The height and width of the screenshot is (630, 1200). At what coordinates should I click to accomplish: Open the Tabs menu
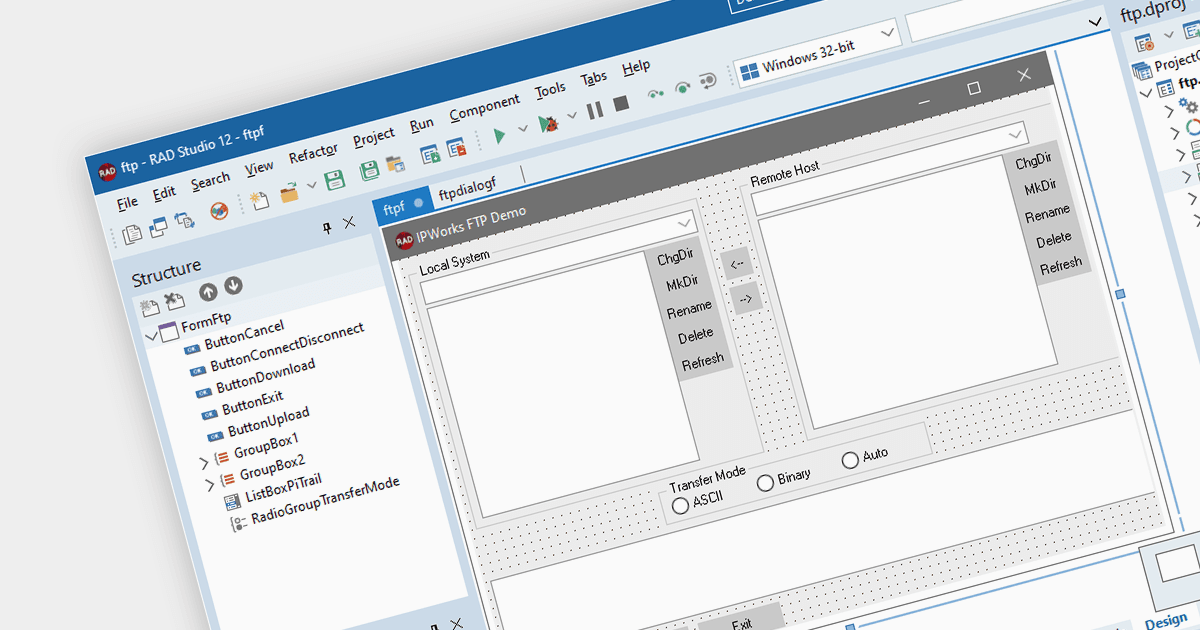593,78
